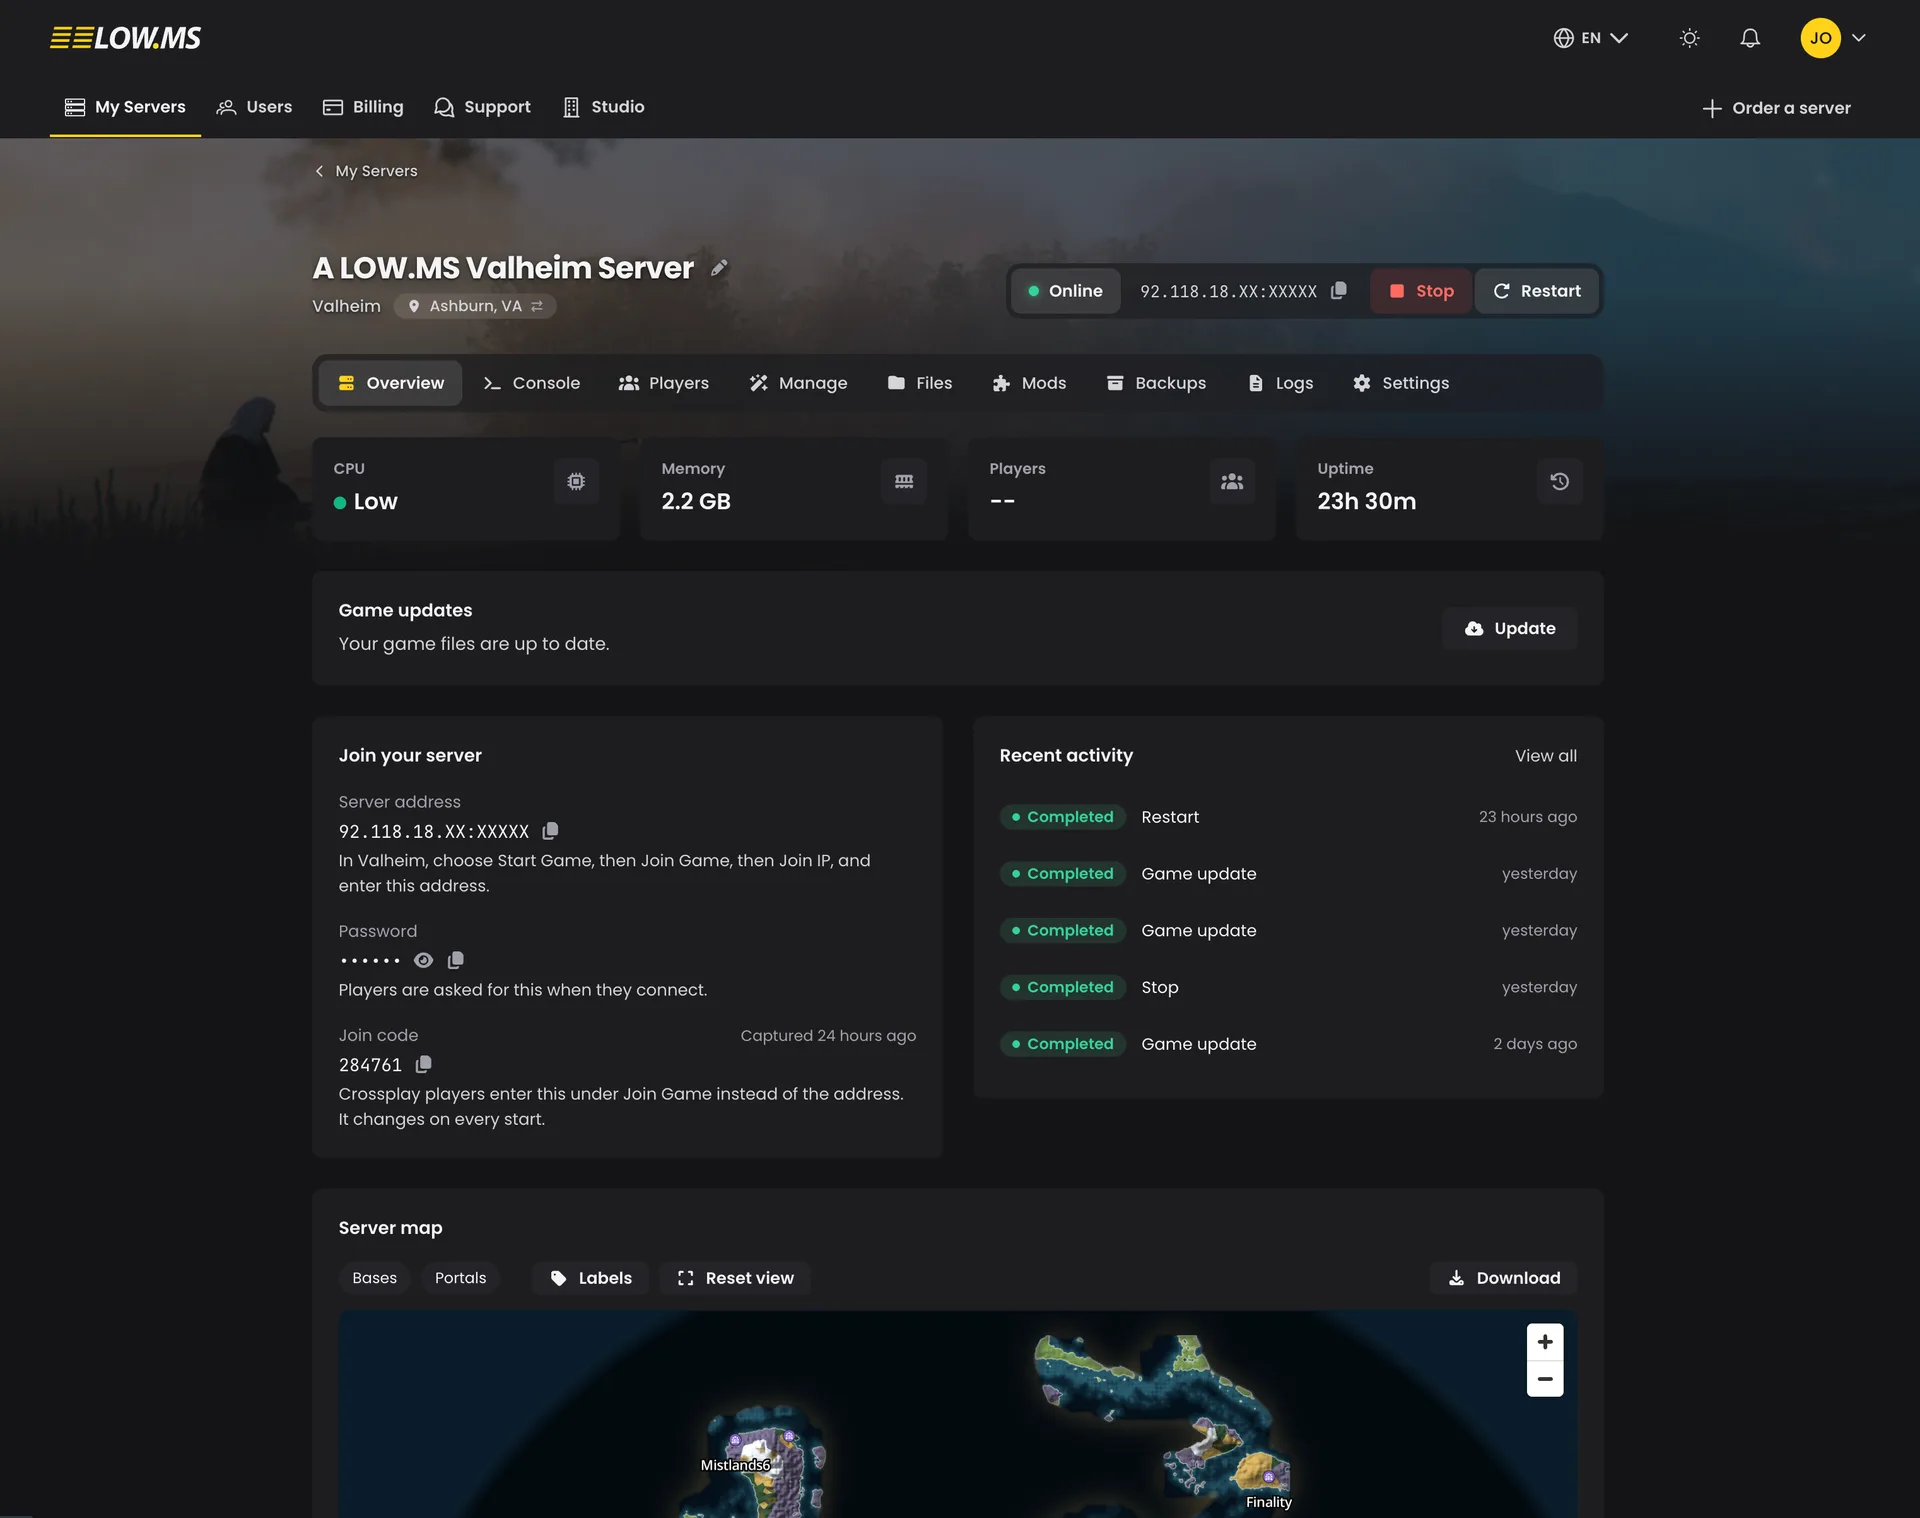Toggle light theme with sun icon

pyautogui.click(x=1689, y=38)
